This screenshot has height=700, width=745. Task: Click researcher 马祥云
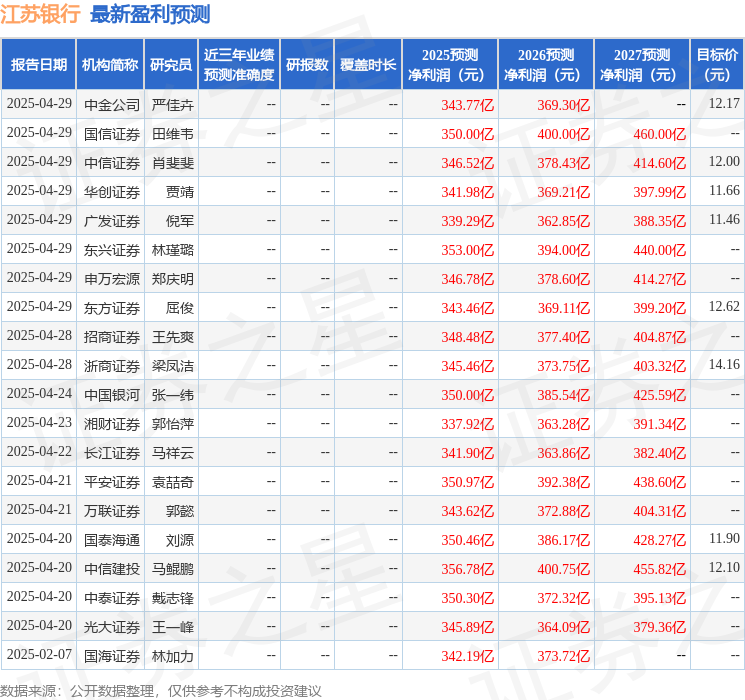coord(173,453)
